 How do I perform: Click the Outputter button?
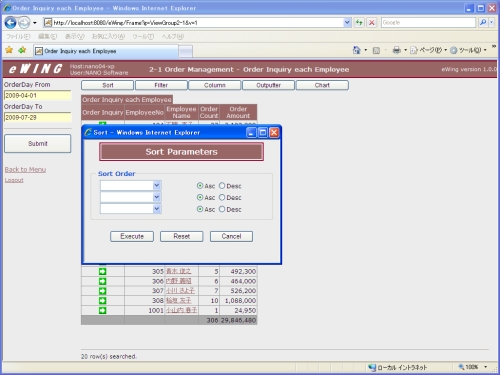point(268,85)
